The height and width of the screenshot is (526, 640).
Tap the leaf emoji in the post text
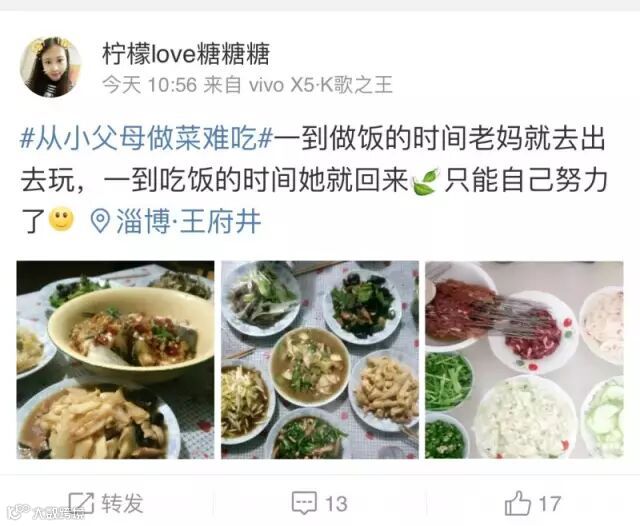(426, 181)
